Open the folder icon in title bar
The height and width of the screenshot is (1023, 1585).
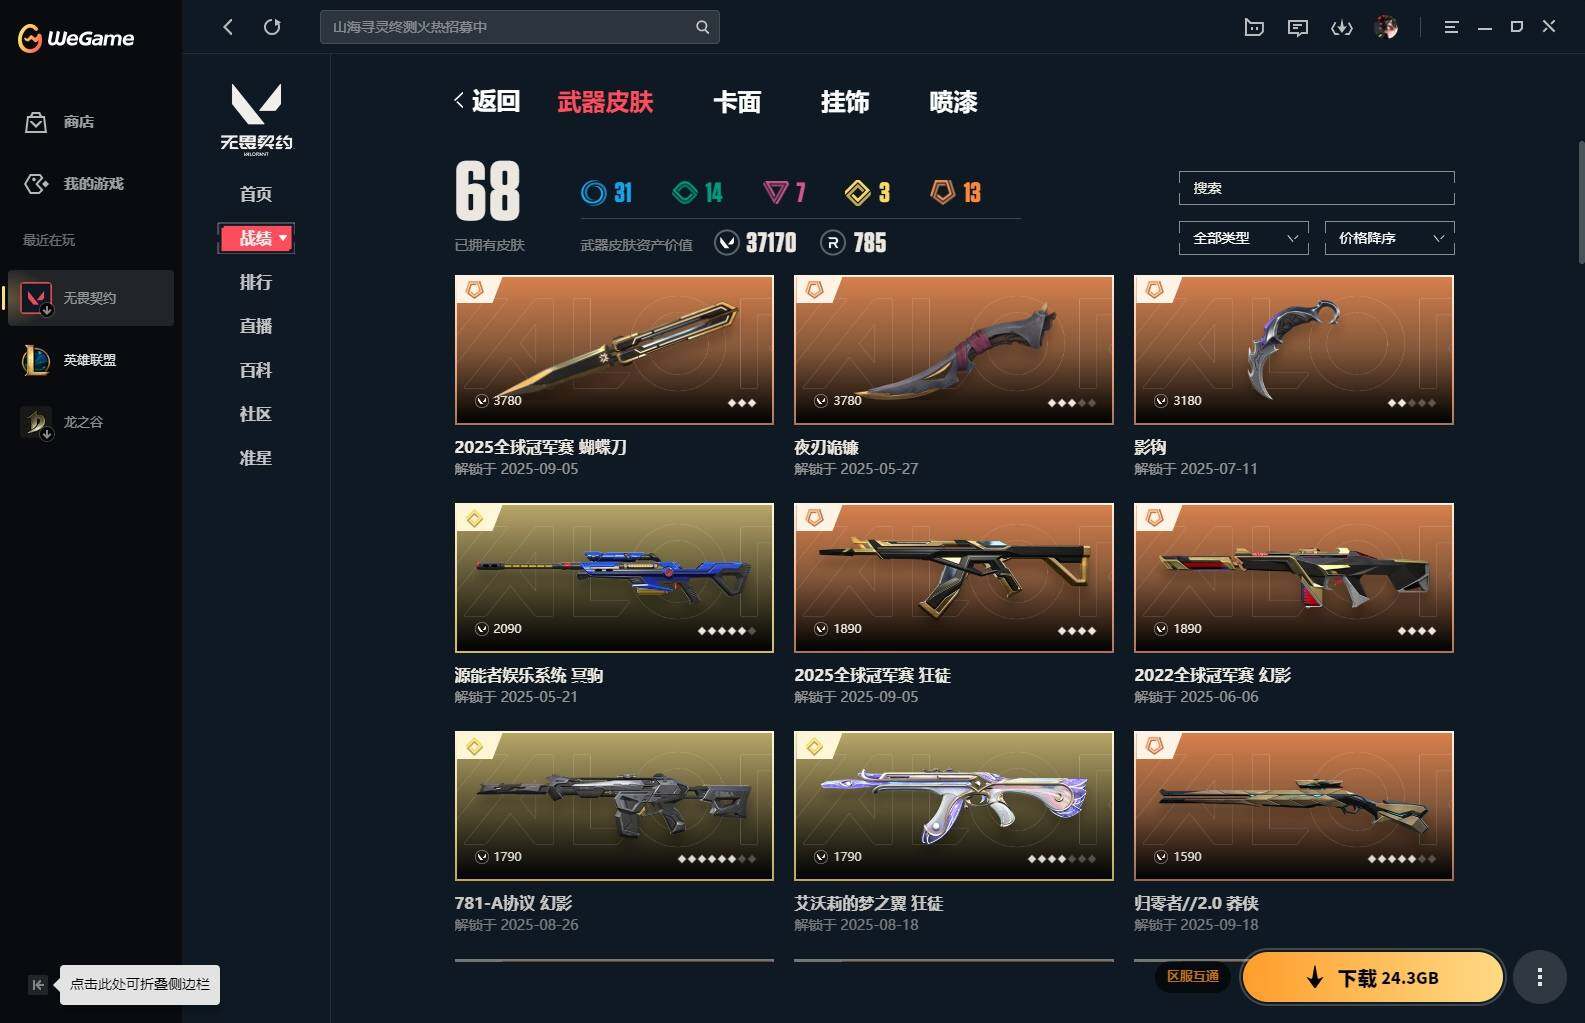point(1254,27)
